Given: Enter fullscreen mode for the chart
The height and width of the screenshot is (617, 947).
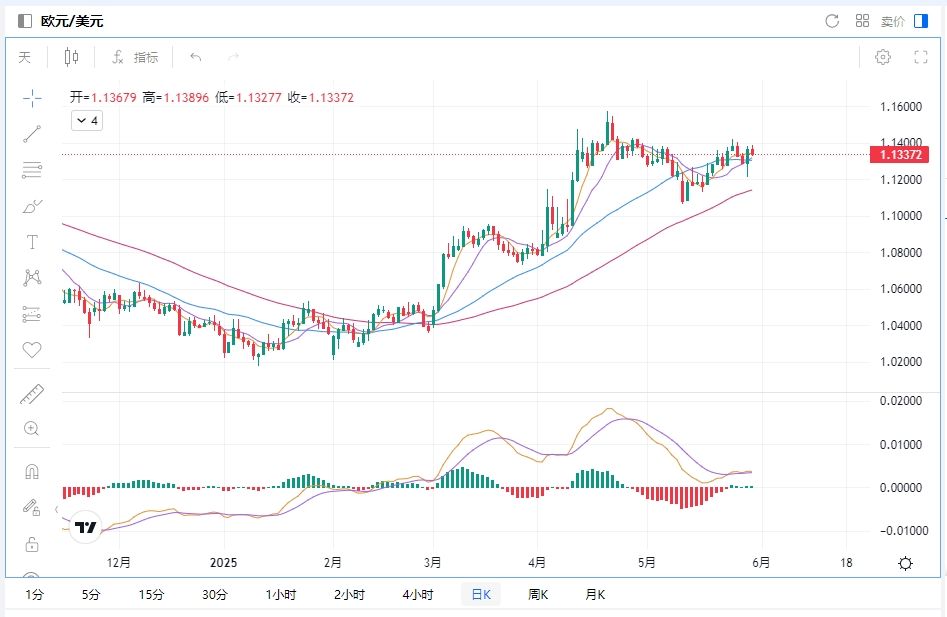Looking at the screenshot, I should [x=921, y=57].
